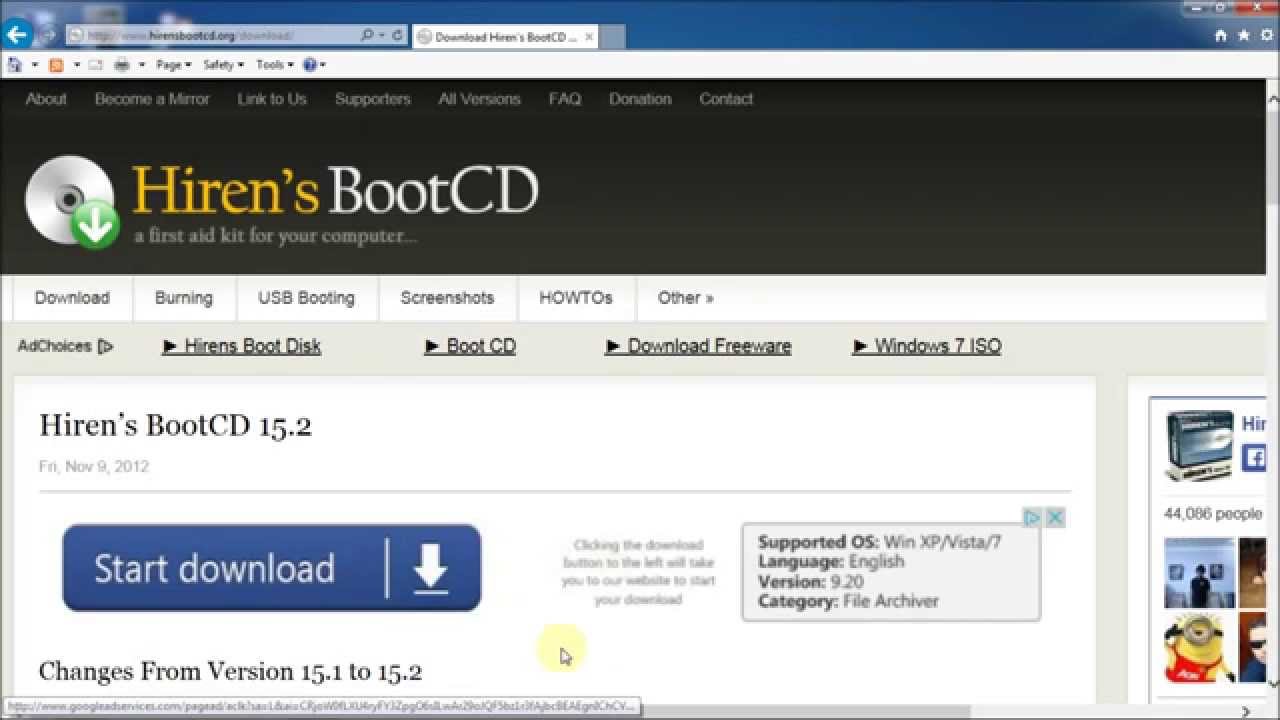The width and height of the screenshot is (1280, 720).
Task: Click the browser Forward arrow
Action: click(47, 35)
